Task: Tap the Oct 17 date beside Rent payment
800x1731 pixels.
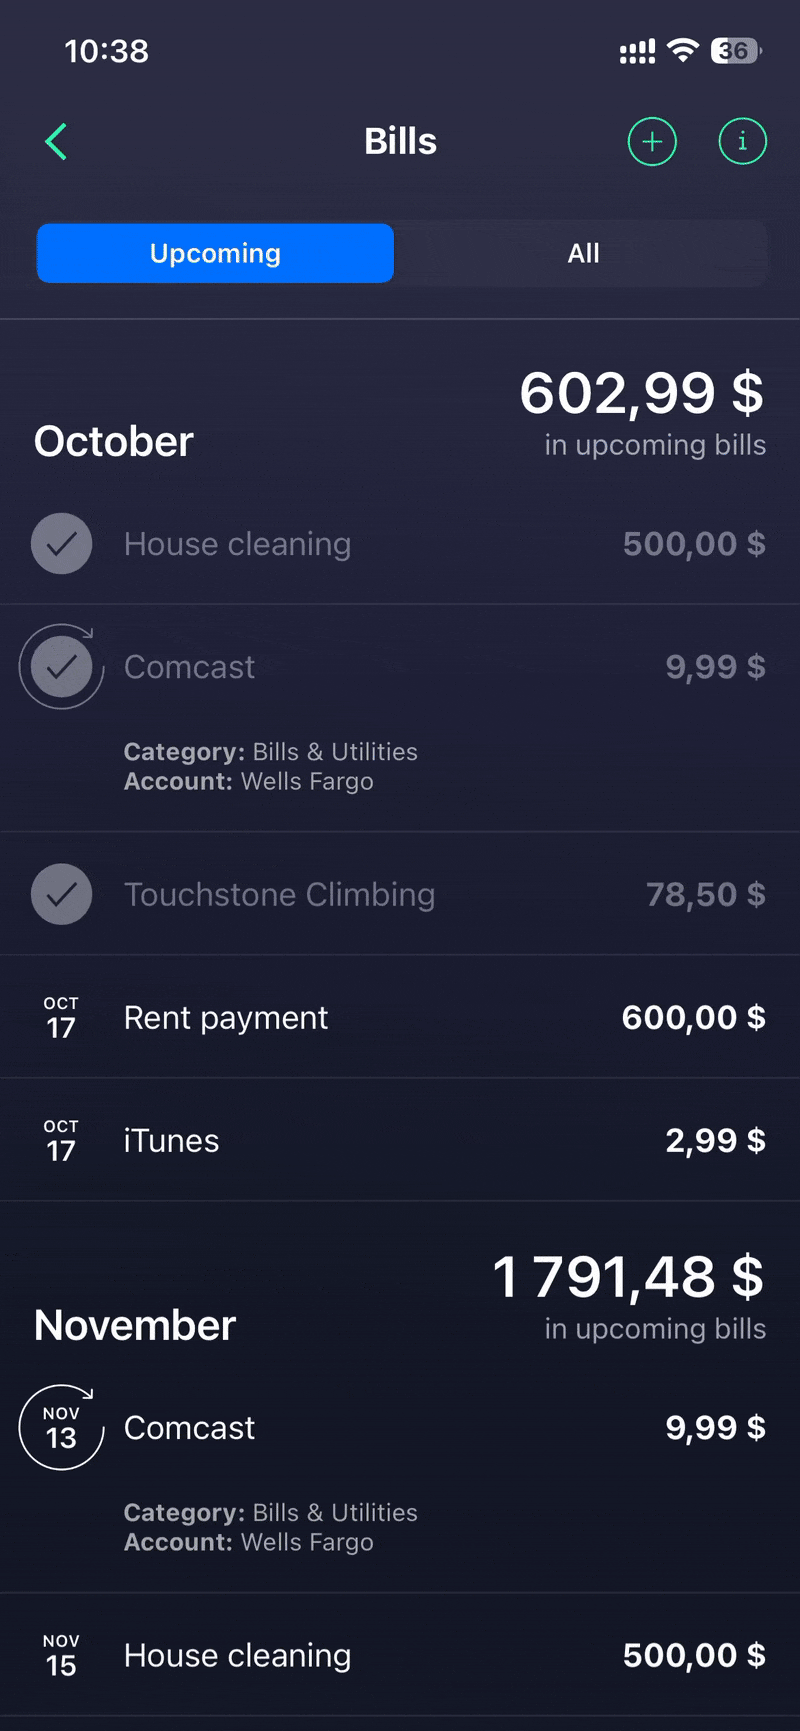Action: 61,1018
